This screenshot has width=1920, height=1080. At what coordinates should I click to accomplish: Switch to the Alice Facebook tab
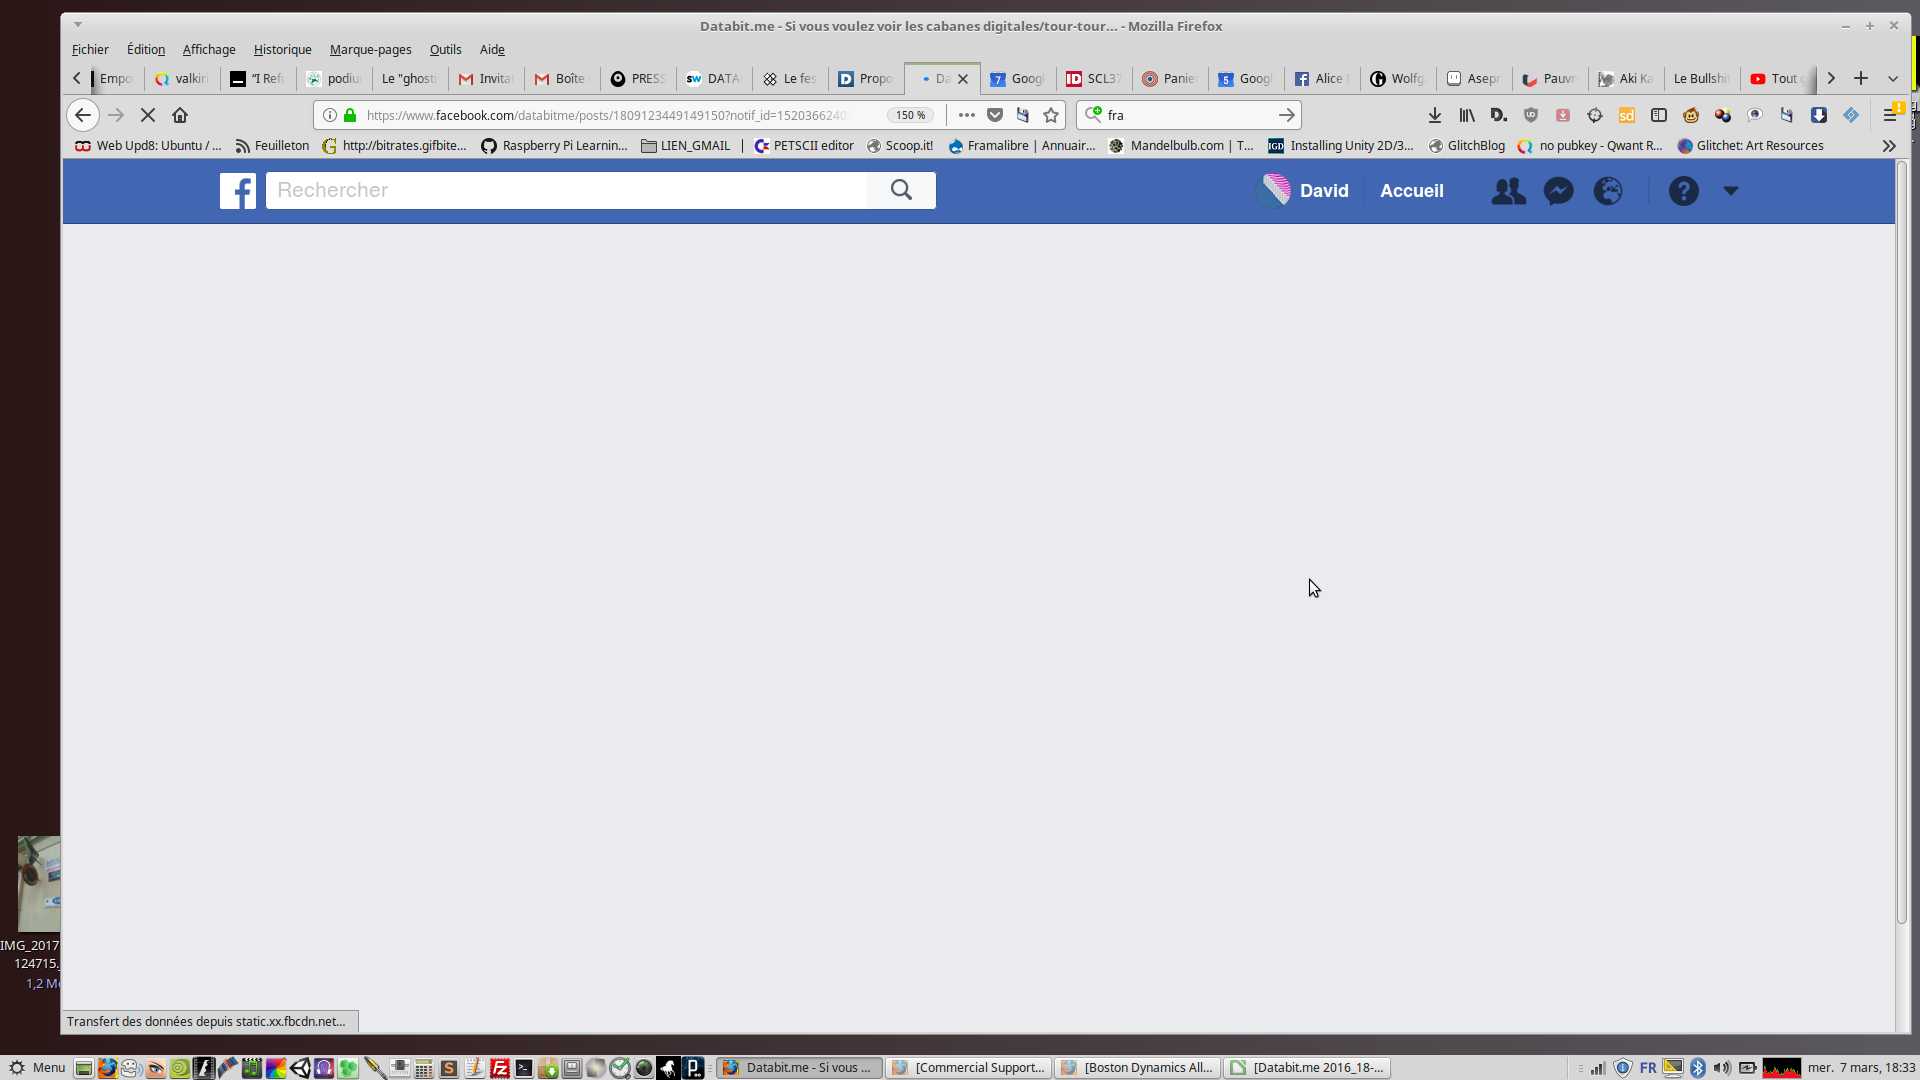tap(1321, 78)
